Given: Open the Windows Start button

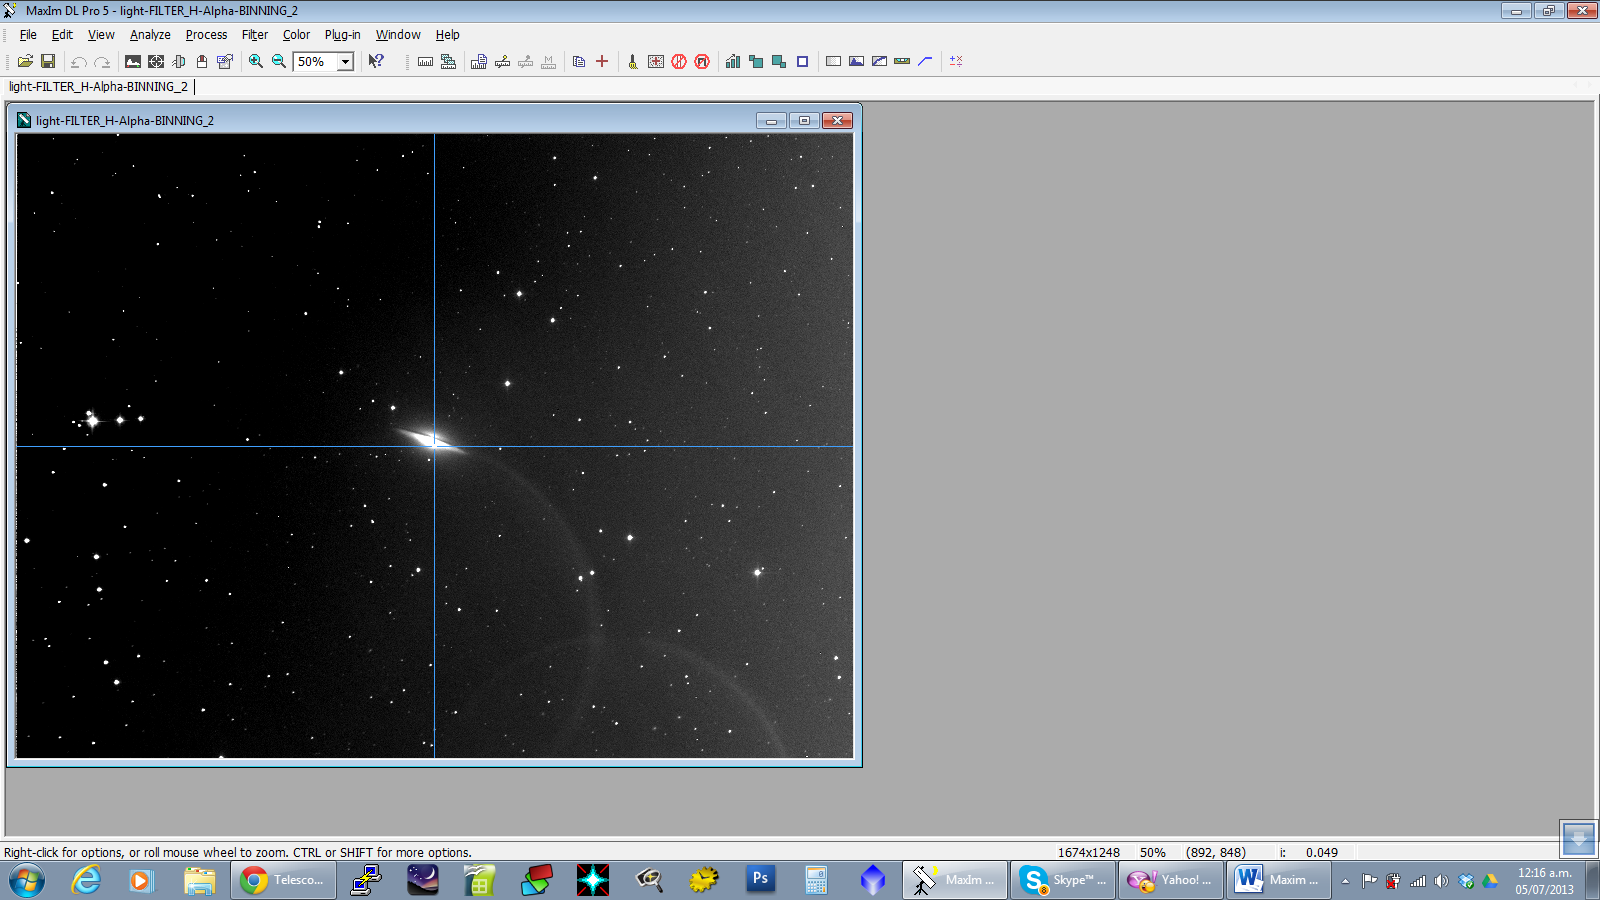Looking at the screenshot, I should 27,880.
